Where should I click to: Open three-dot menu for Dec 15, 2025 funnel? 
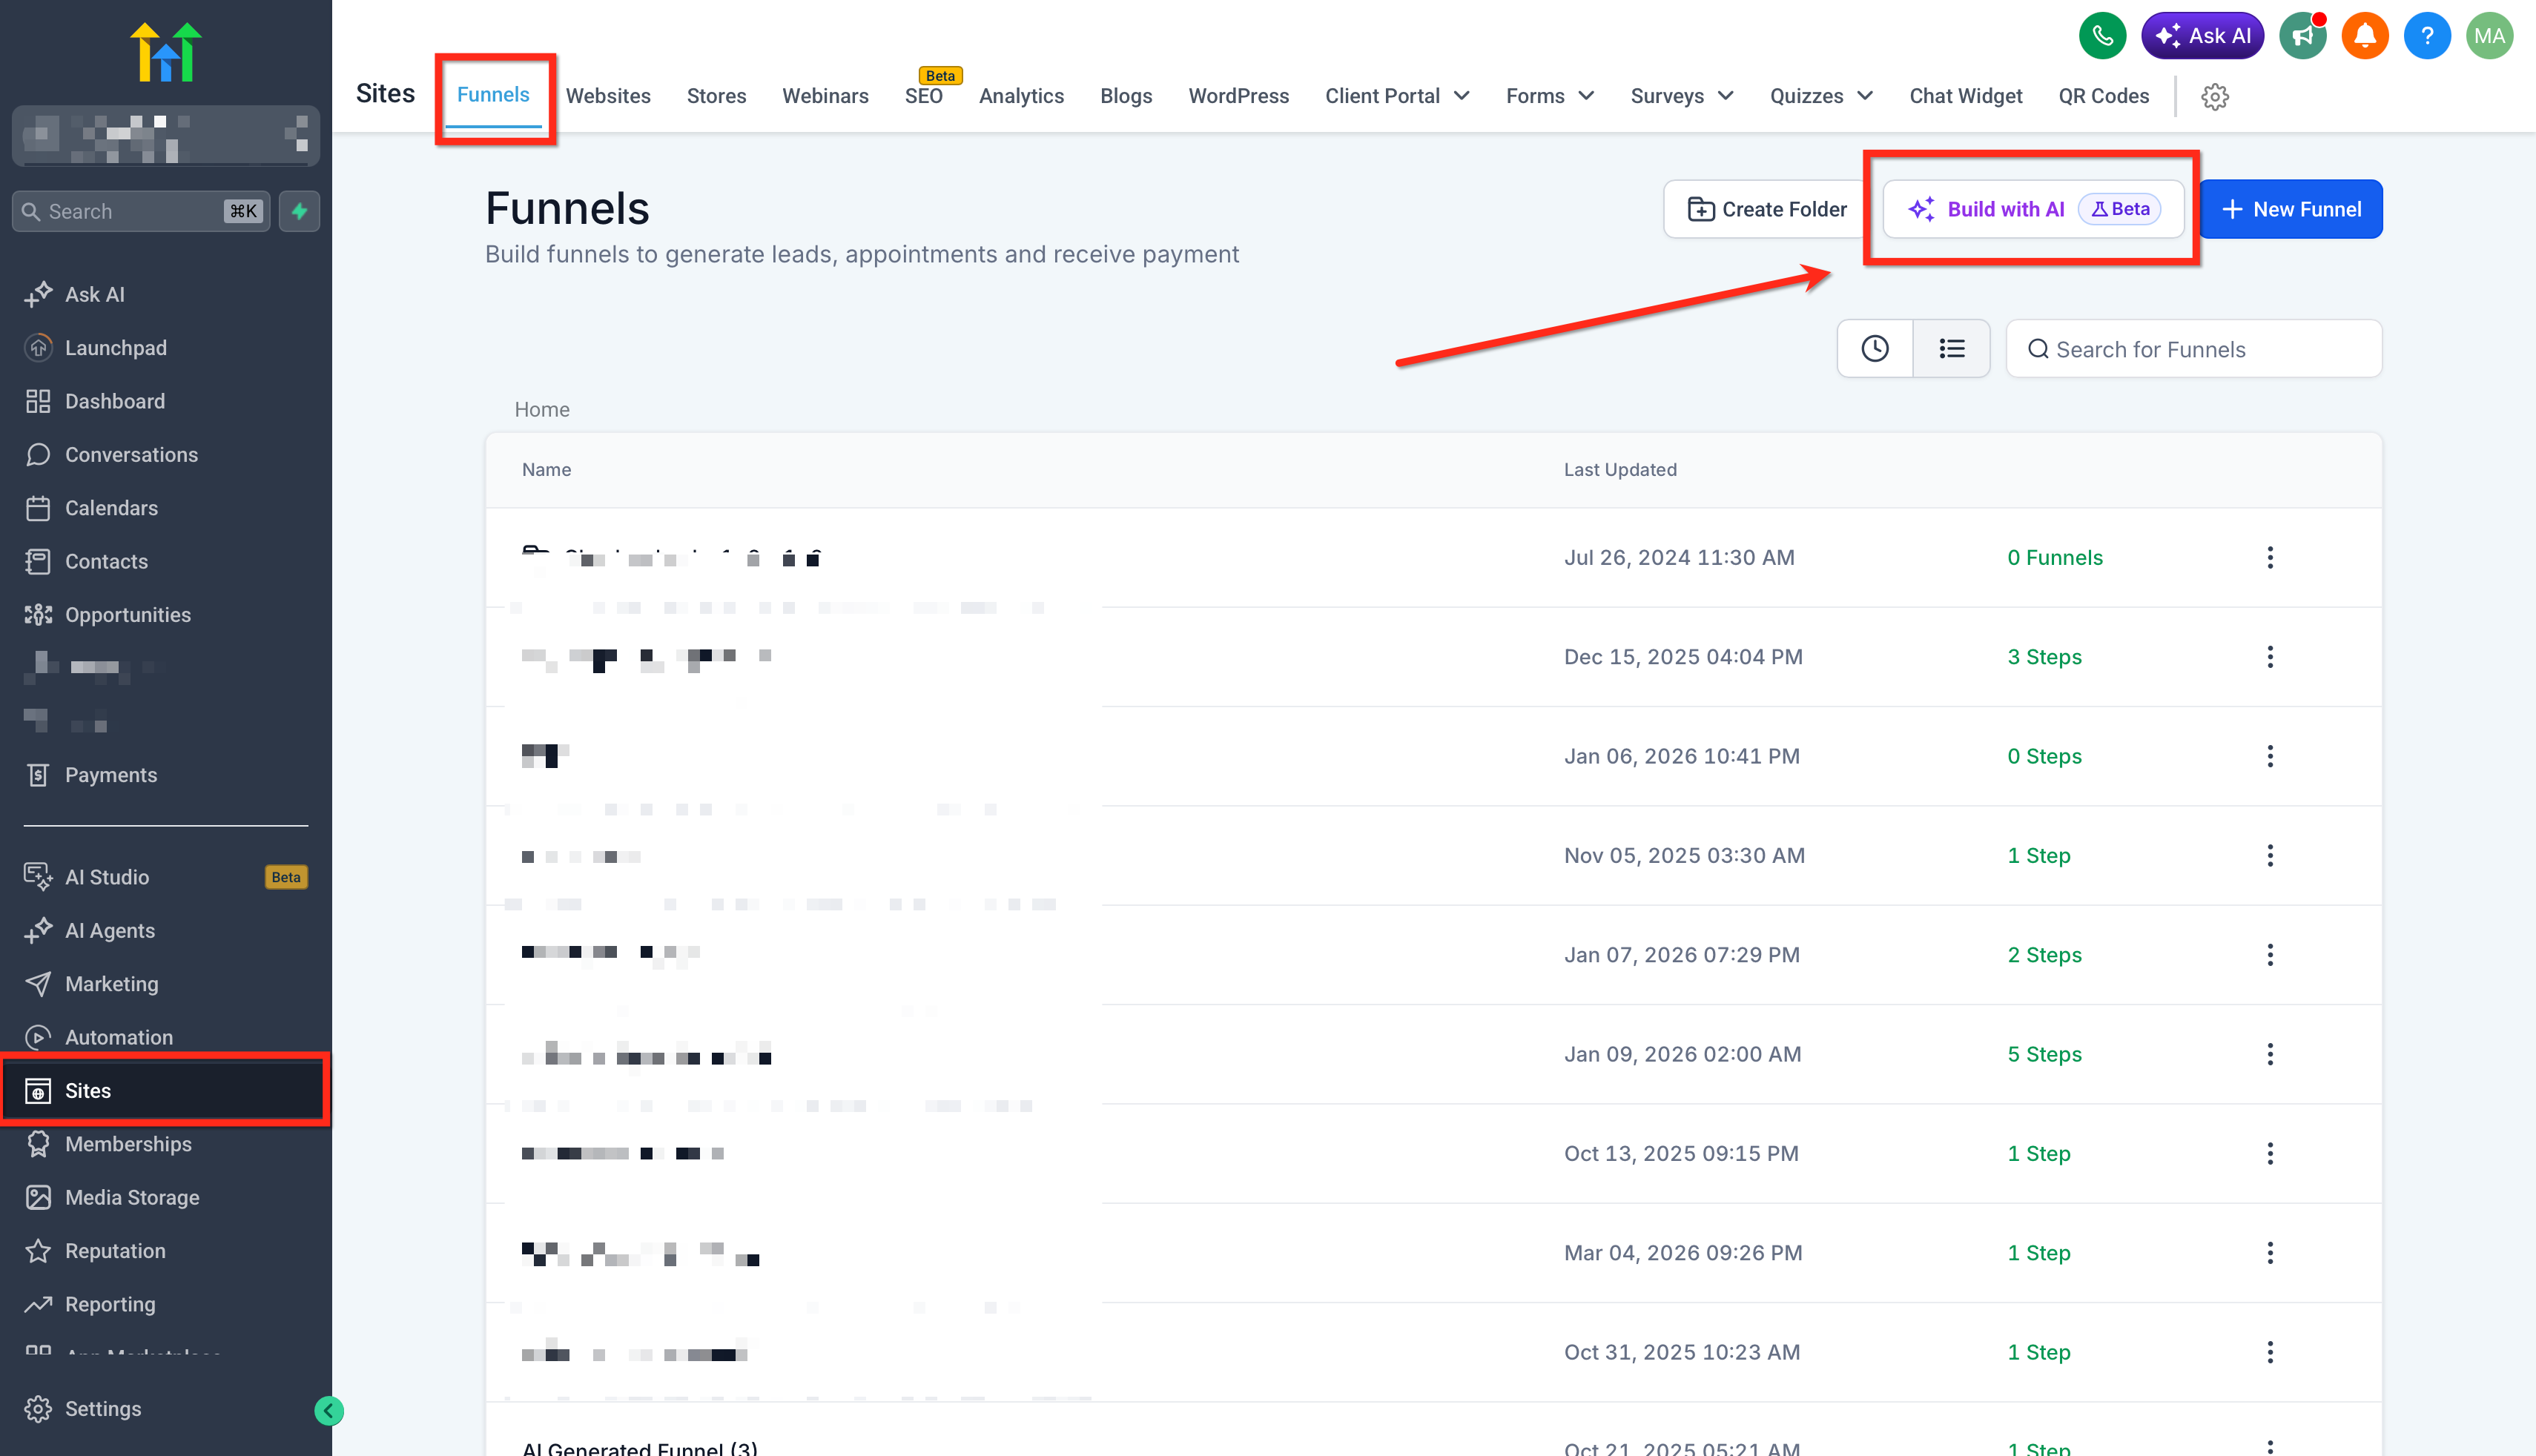2269,657
